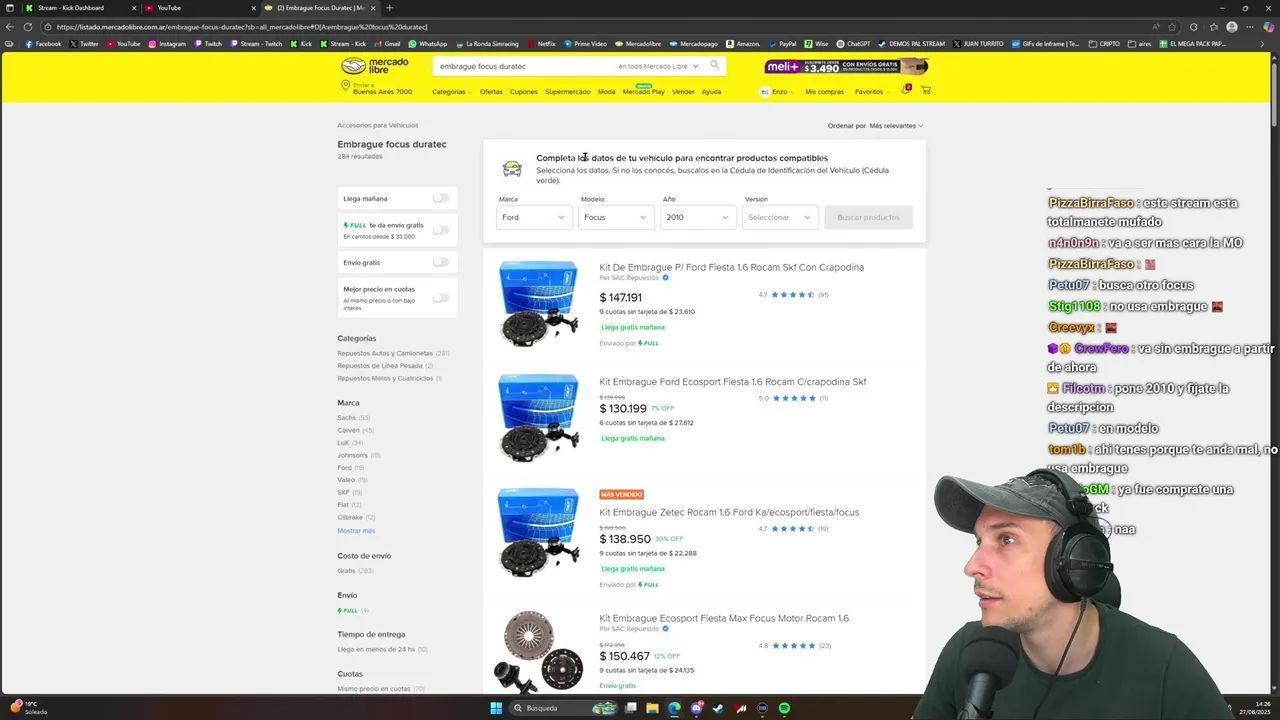Screen dimensions: 1280x720
Task: Open Cupones in the navigation bar
Action: (524, 92)
